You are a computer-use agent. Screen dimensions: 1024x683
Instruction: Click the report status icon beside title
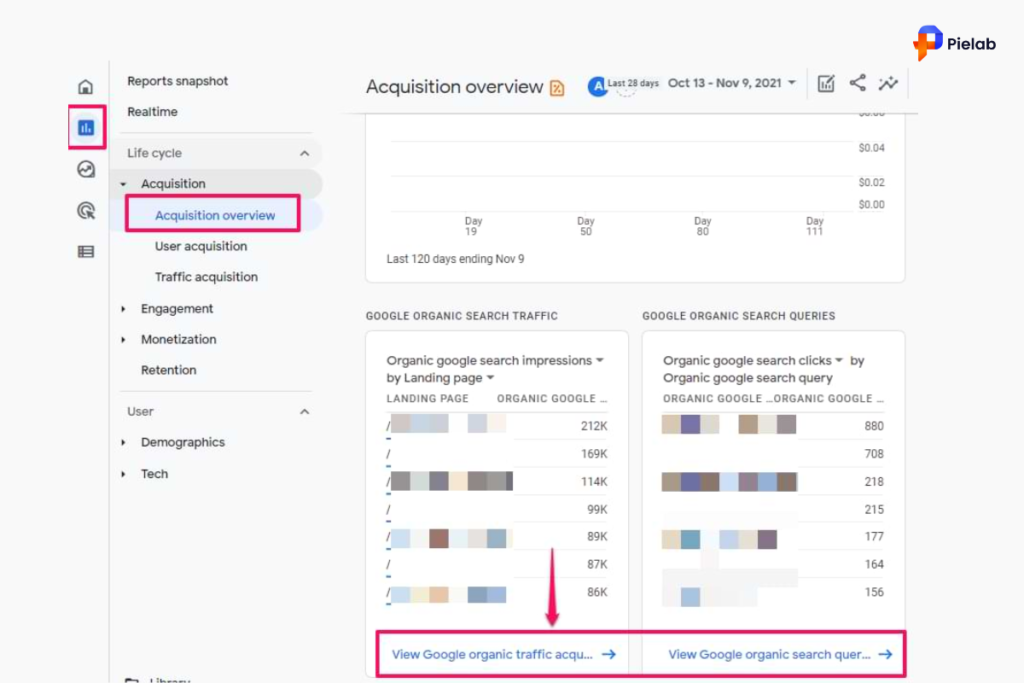pos(557,87)
